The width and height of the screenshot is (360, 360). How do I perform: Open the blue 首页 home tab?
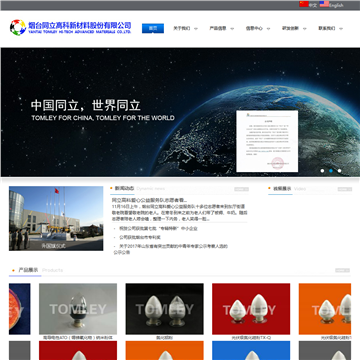153,28
